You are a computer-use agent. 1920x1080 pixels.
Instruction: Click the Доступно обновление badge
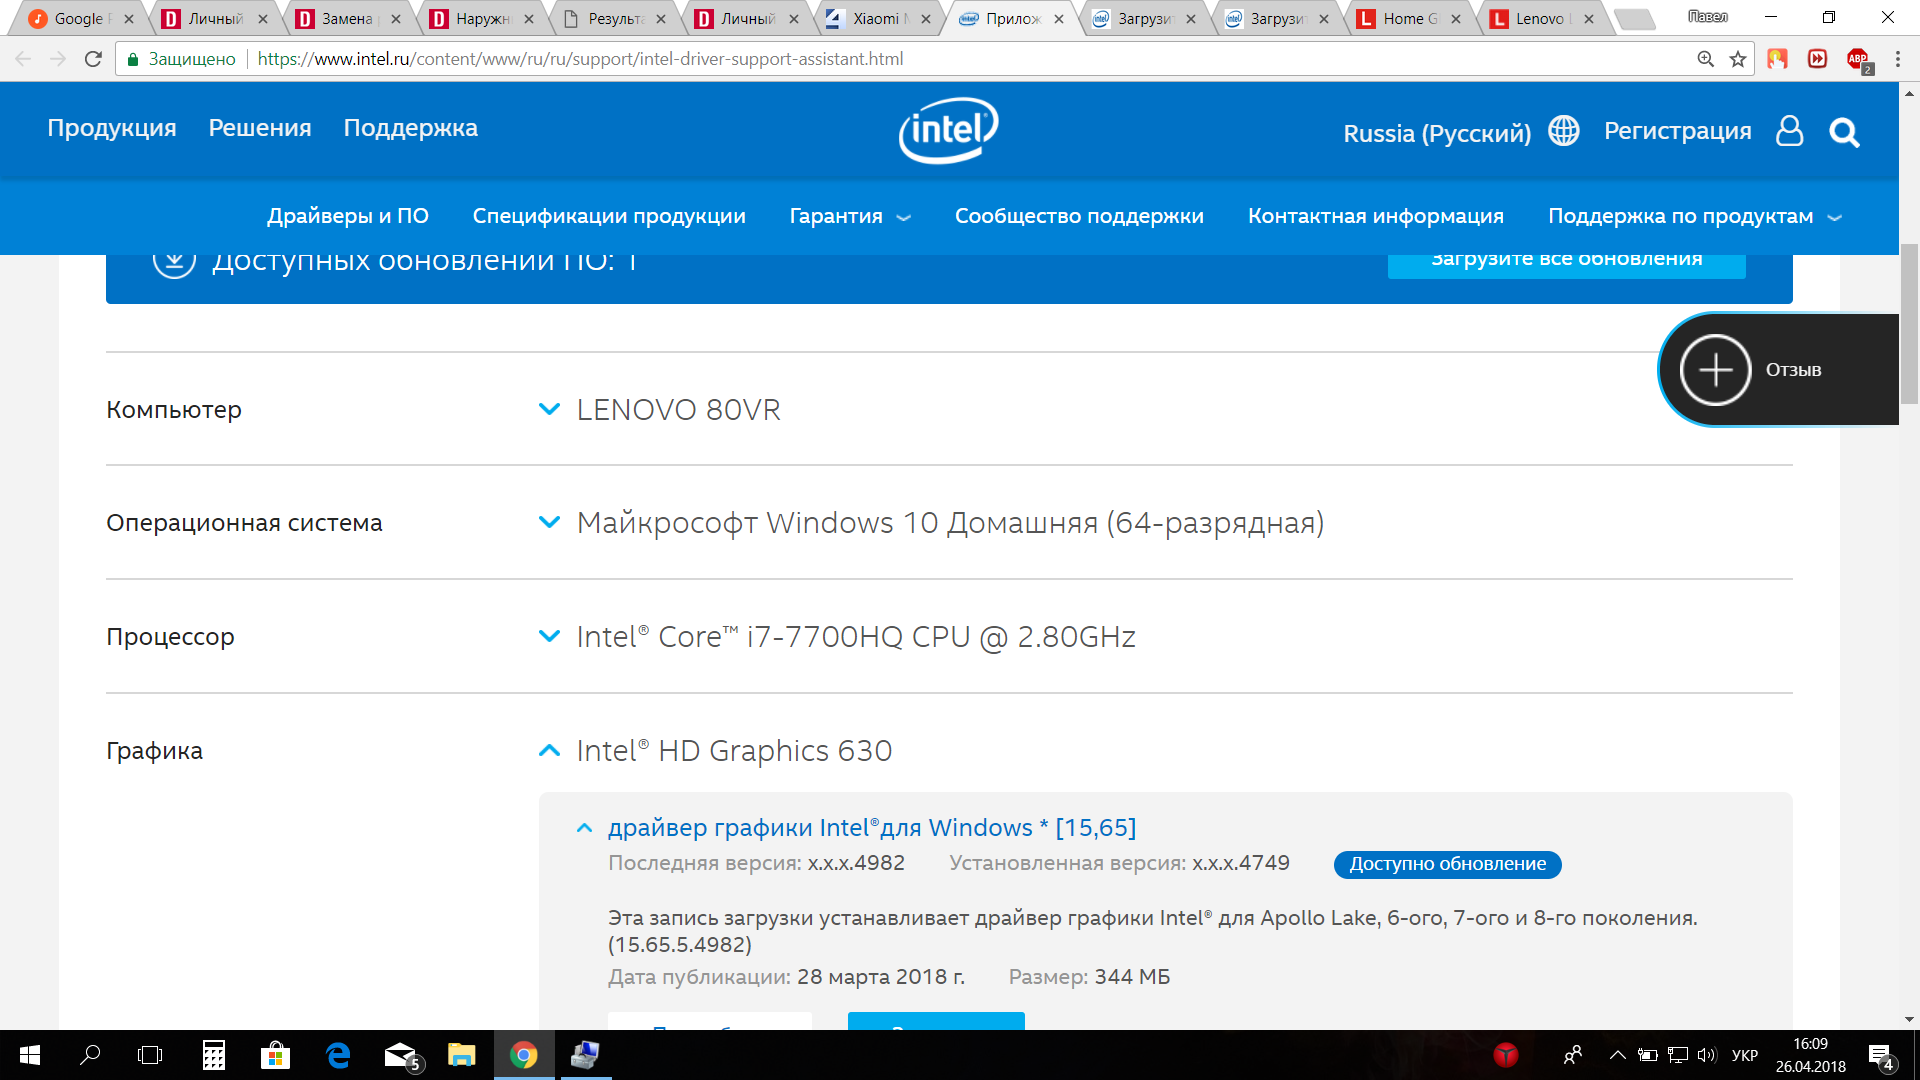(1447, 864)
